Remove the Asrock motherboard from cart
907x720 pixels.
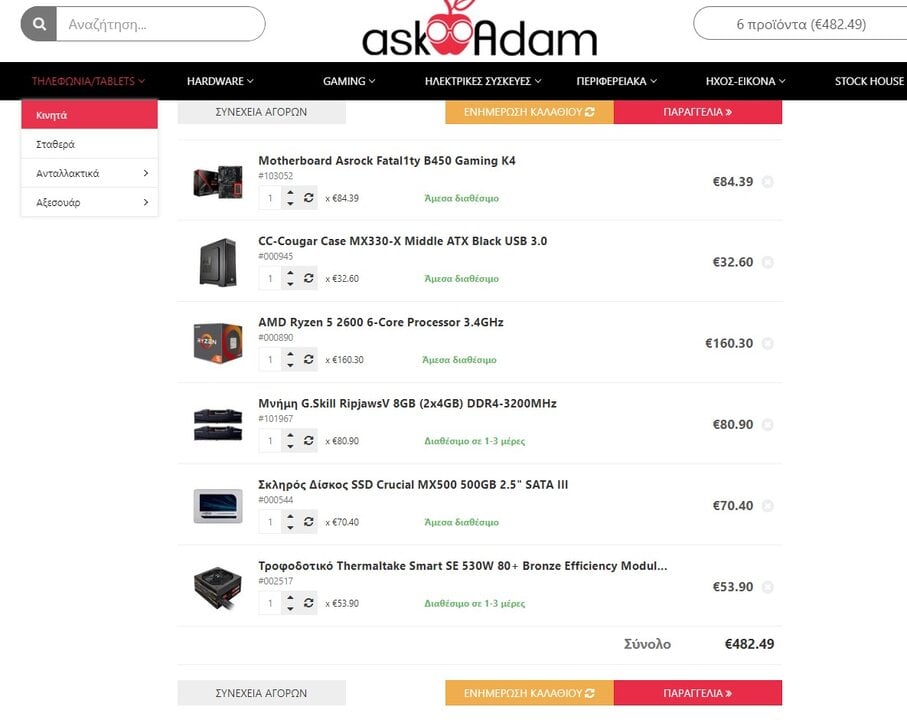768,182
